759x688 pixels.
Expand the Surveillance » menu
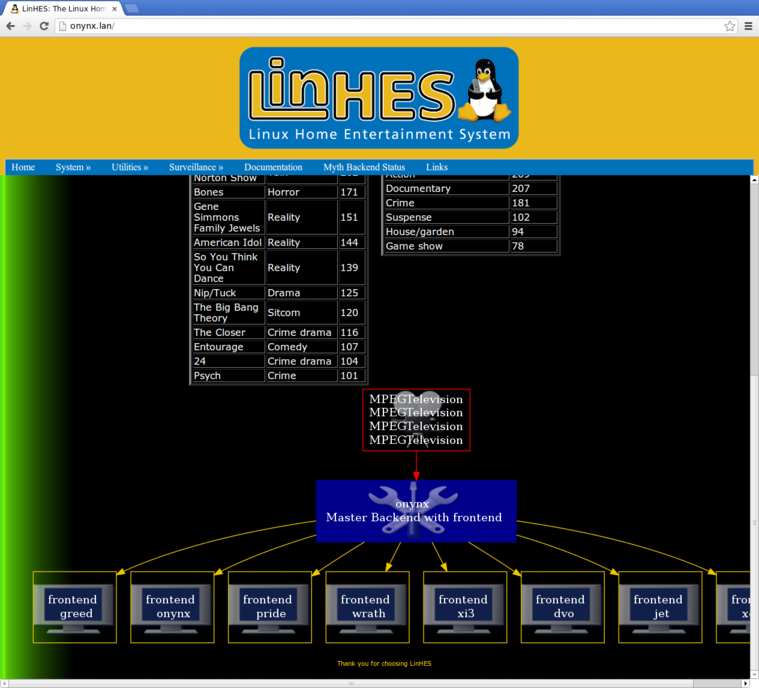point(196,167)
